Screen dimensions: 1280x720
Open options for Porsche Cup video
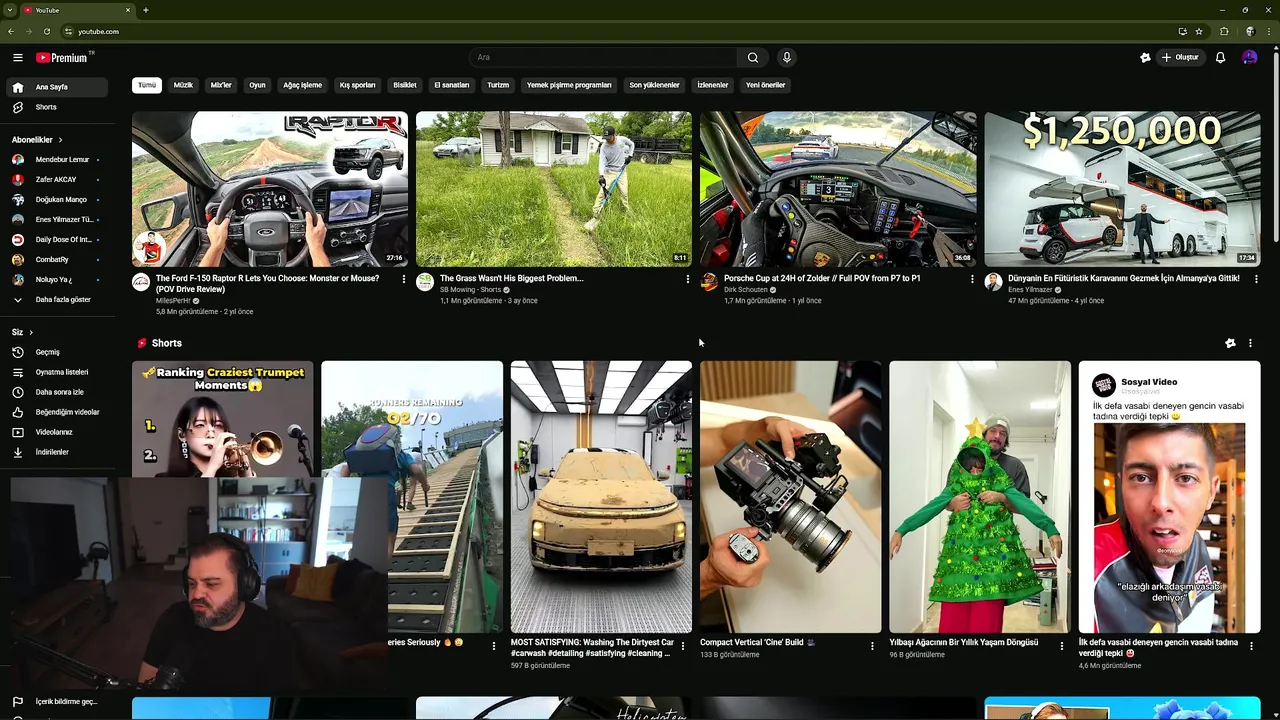[x=972, y=279]
